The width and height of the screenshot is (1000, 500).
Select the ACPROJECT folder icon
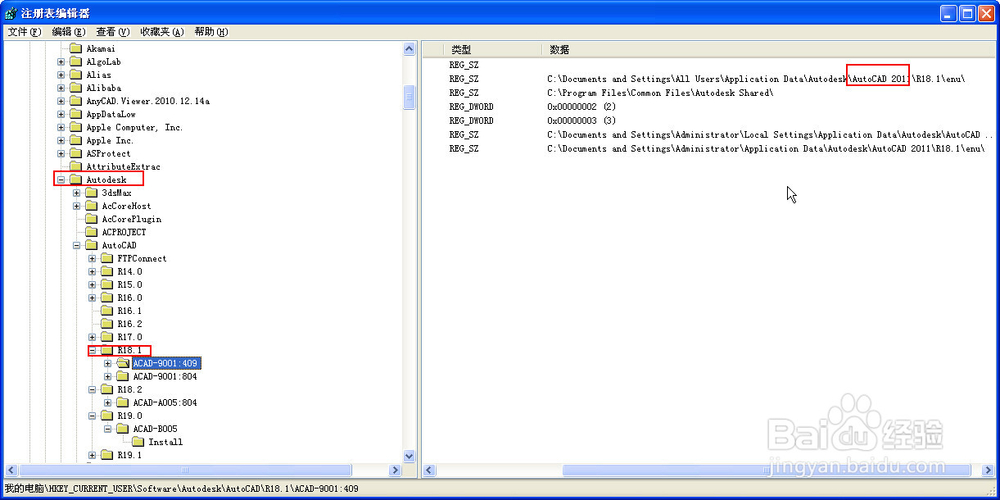tap(92, 232)
